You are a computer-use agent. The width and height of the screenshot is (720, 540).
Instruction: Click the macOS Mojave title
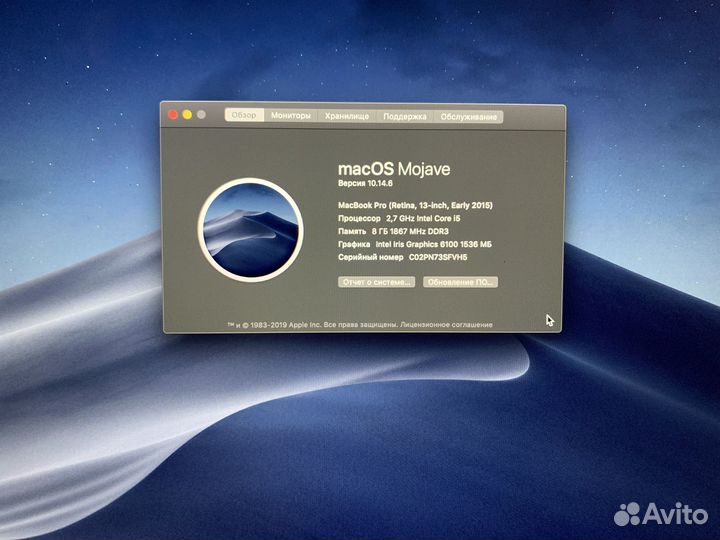(x=394, y=169)
